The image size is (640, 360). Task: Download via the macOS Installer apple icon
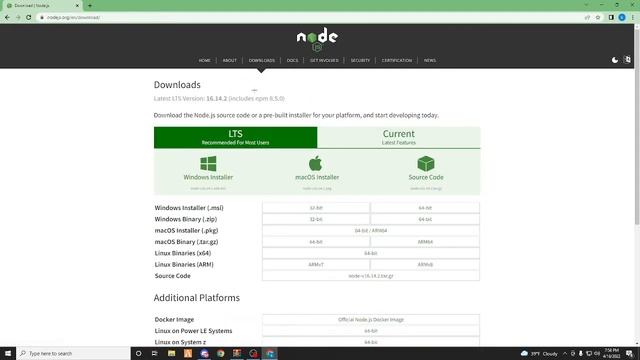click(316, 163)
